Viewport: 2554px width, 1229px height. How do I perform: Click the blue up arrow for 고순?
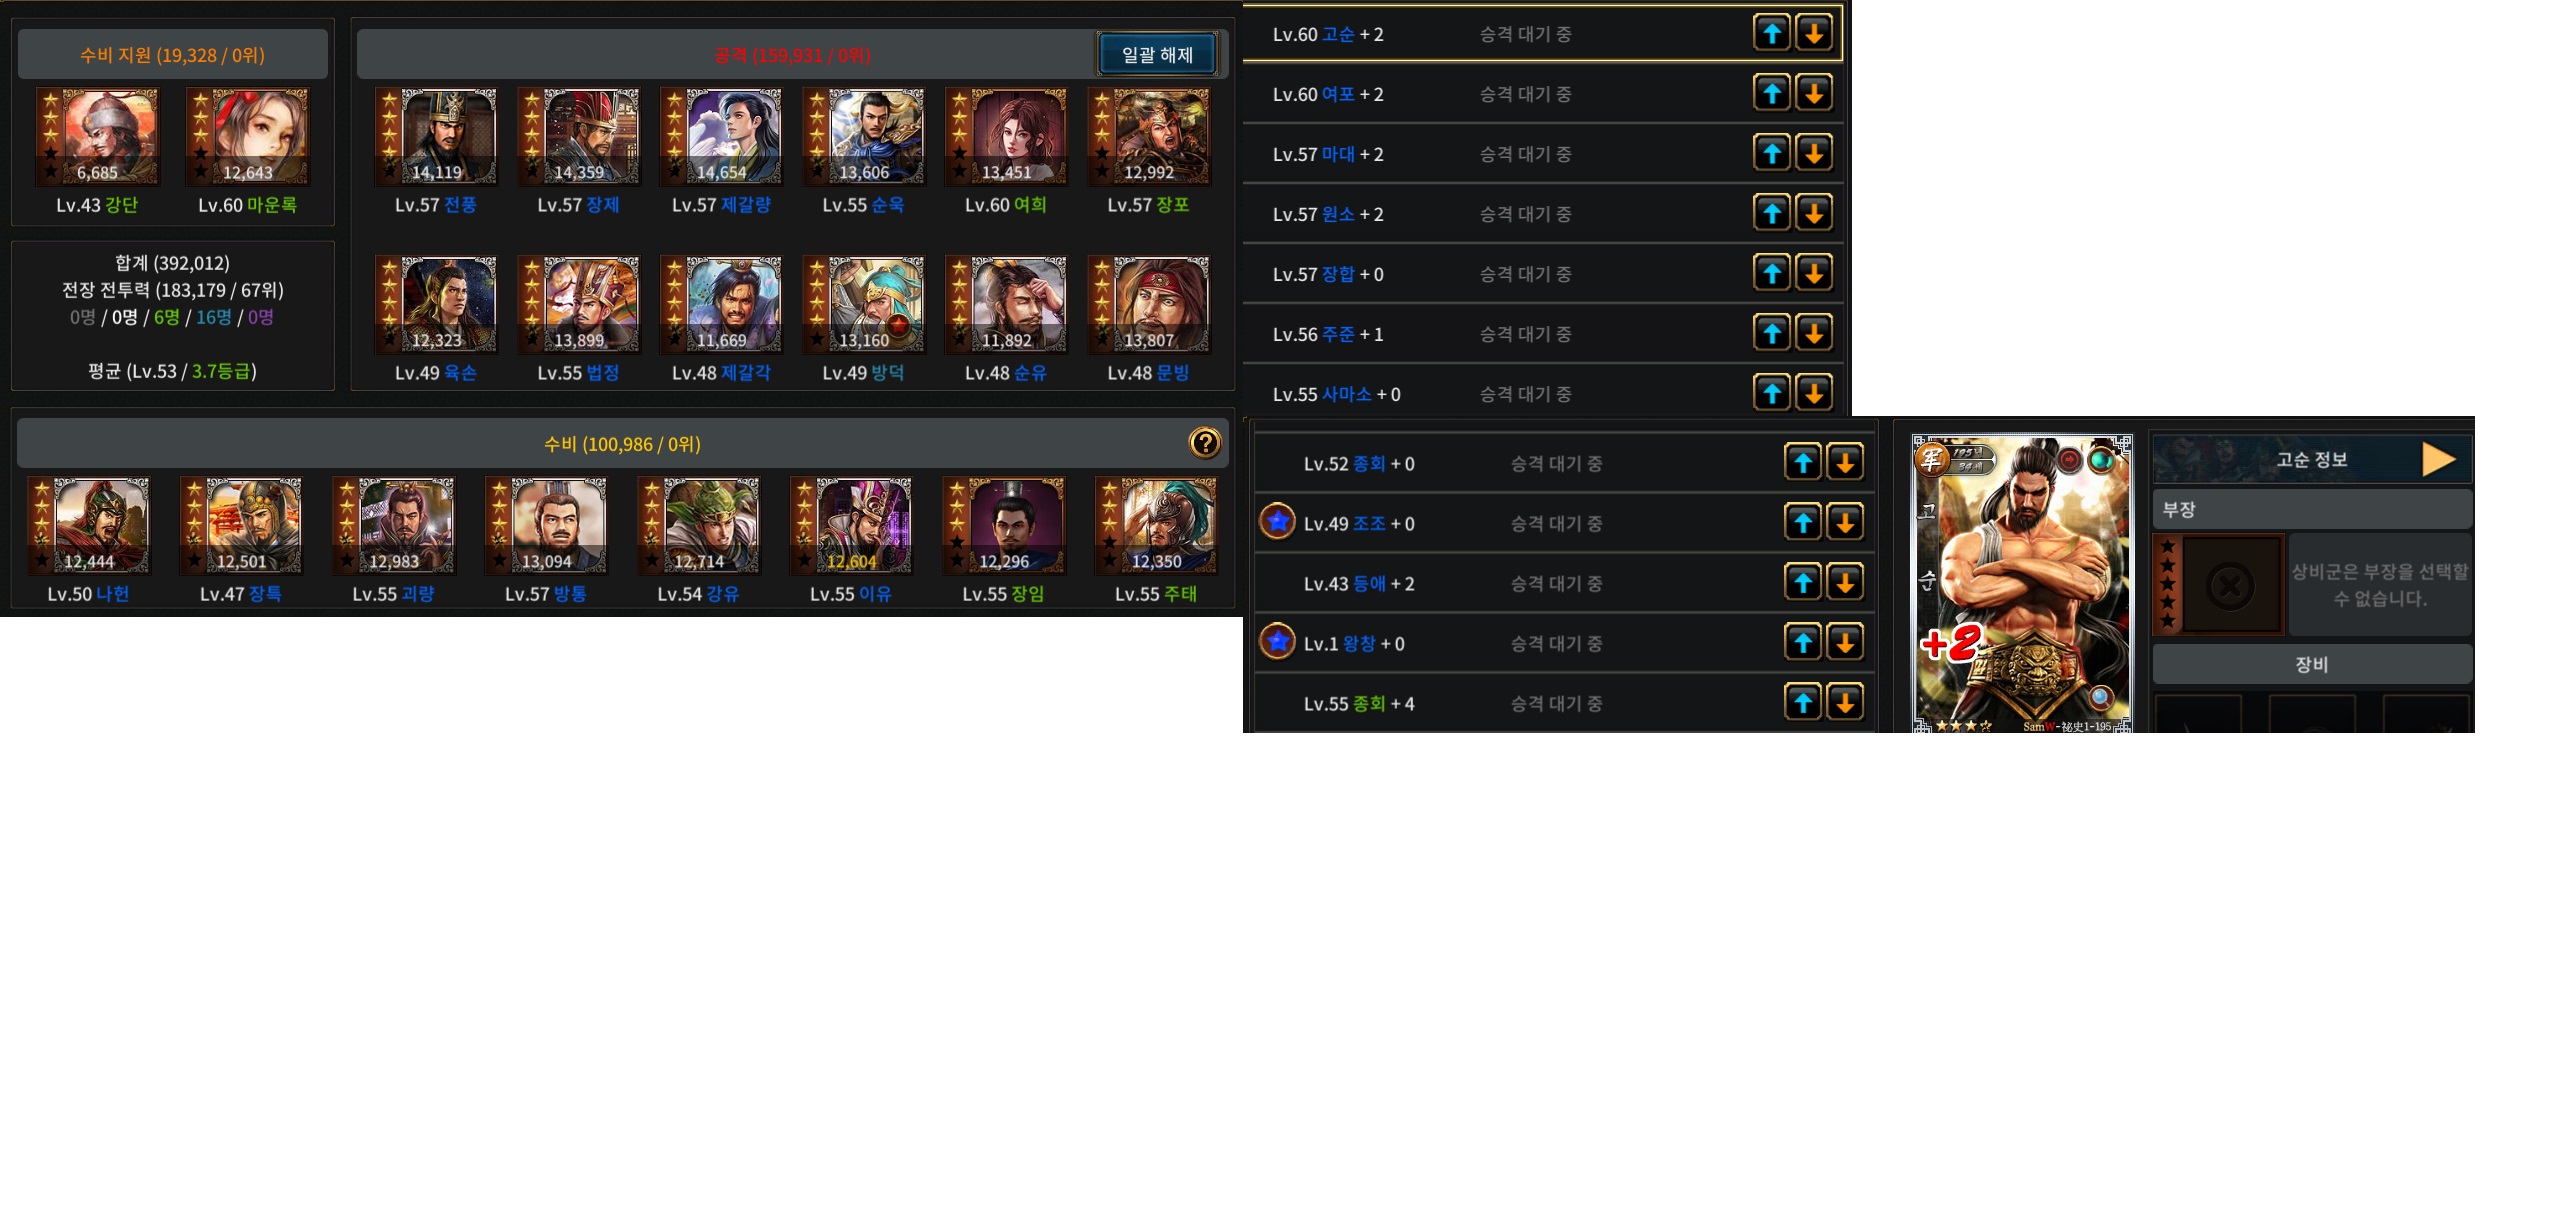point(1771,33)
